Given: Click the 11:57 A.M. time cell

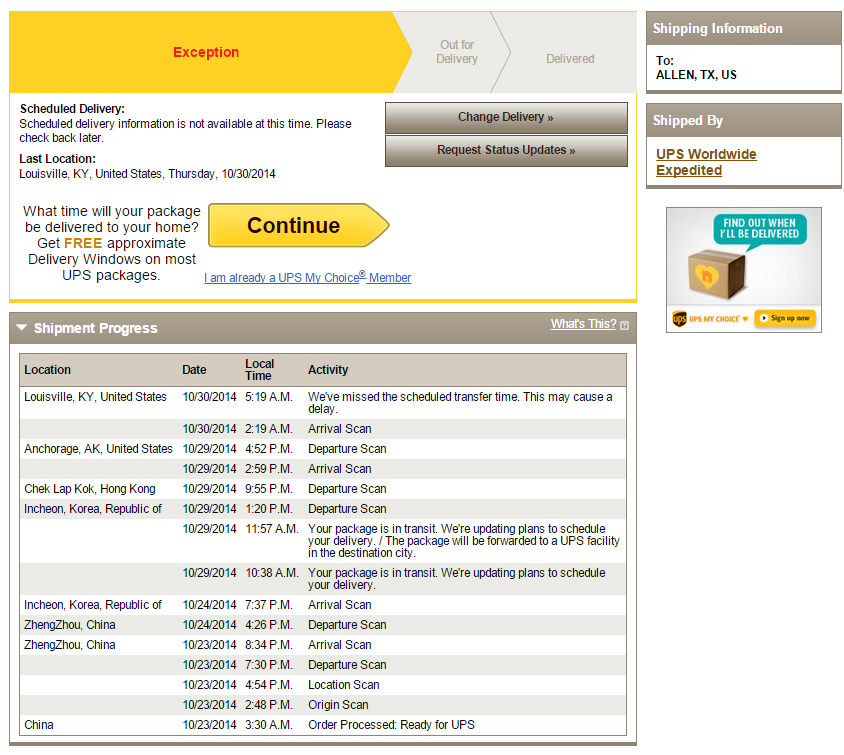Looking at the screenshot, I should pyautogui.click(x=272, y=528).
